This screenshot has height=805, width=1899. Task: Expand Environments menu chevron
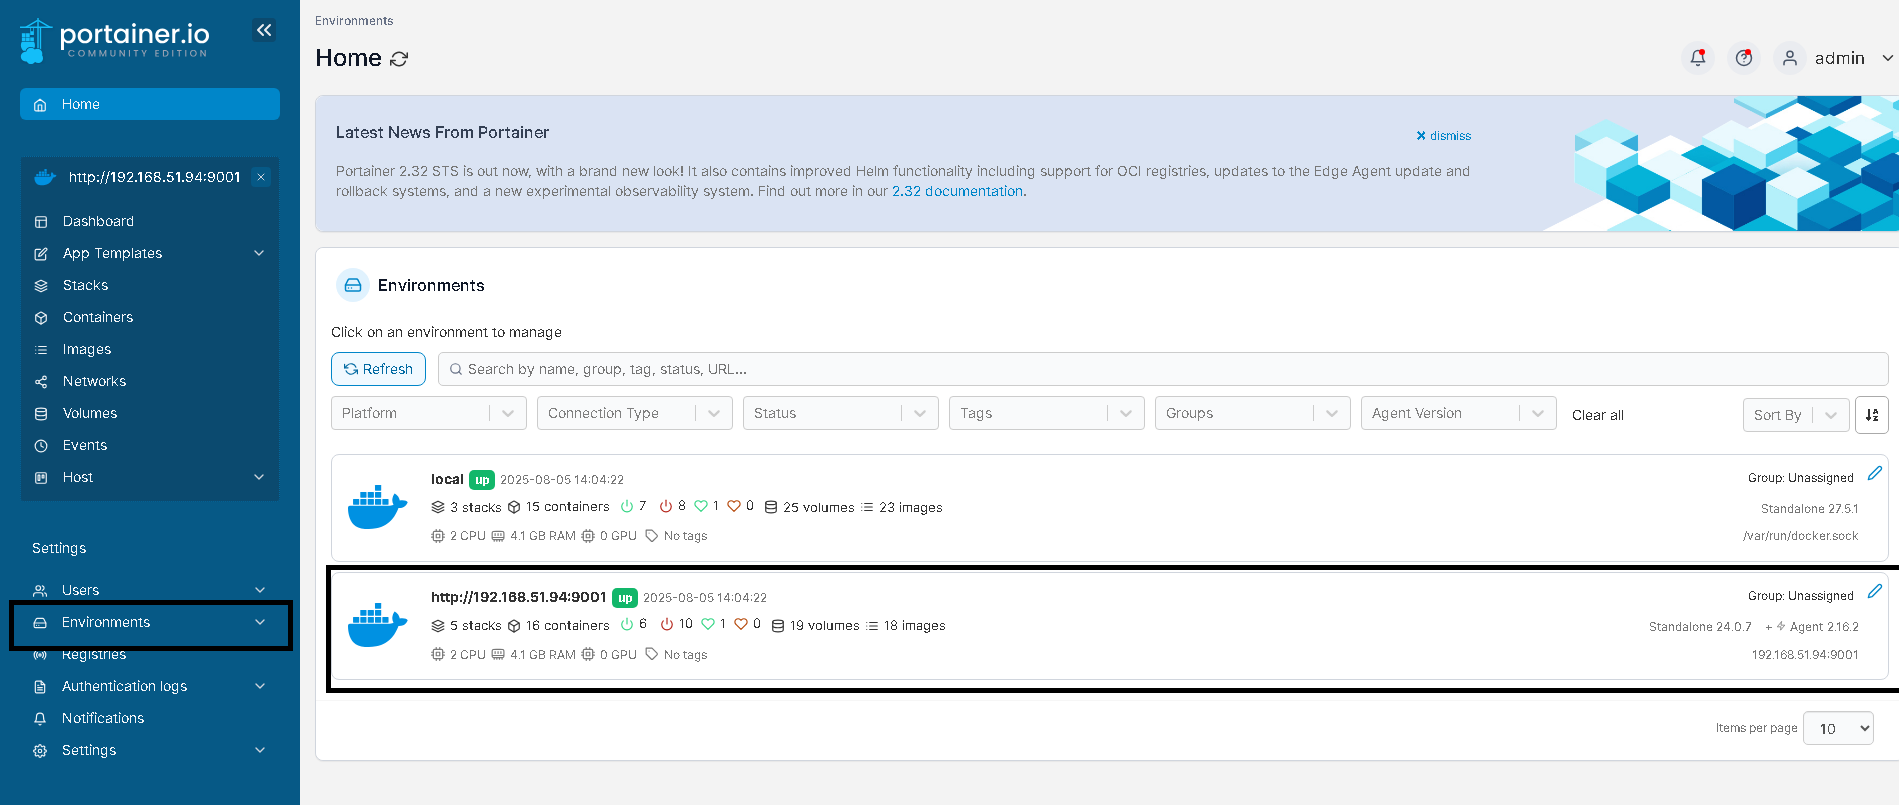coord(260,622)
